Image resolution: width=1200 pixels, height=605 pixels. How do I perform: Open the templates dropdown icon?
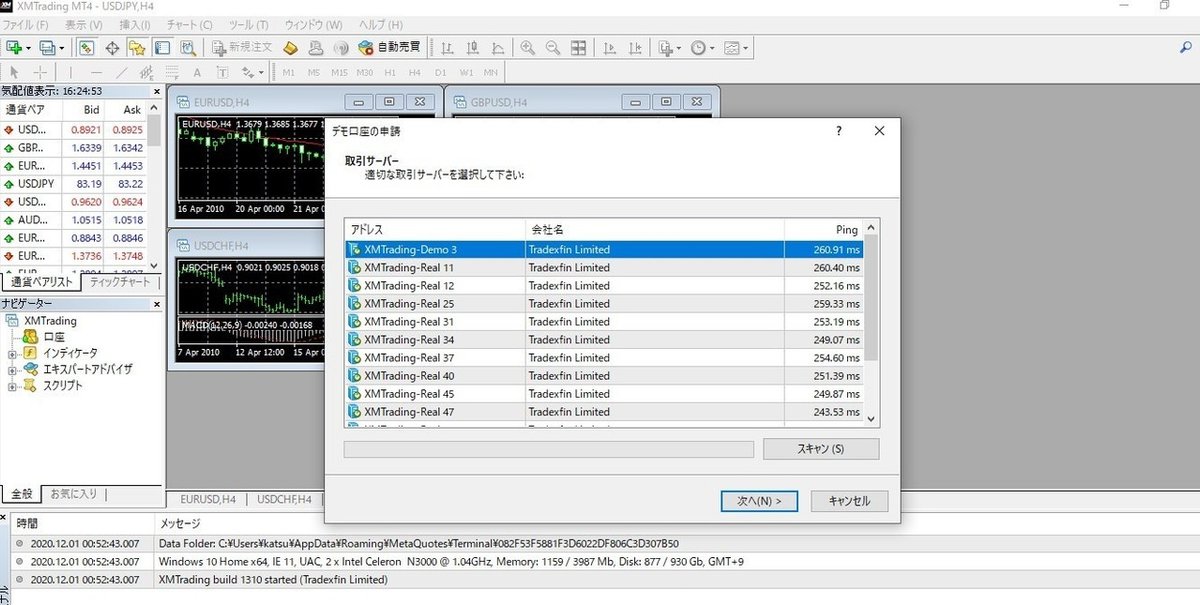click(736, 47)
